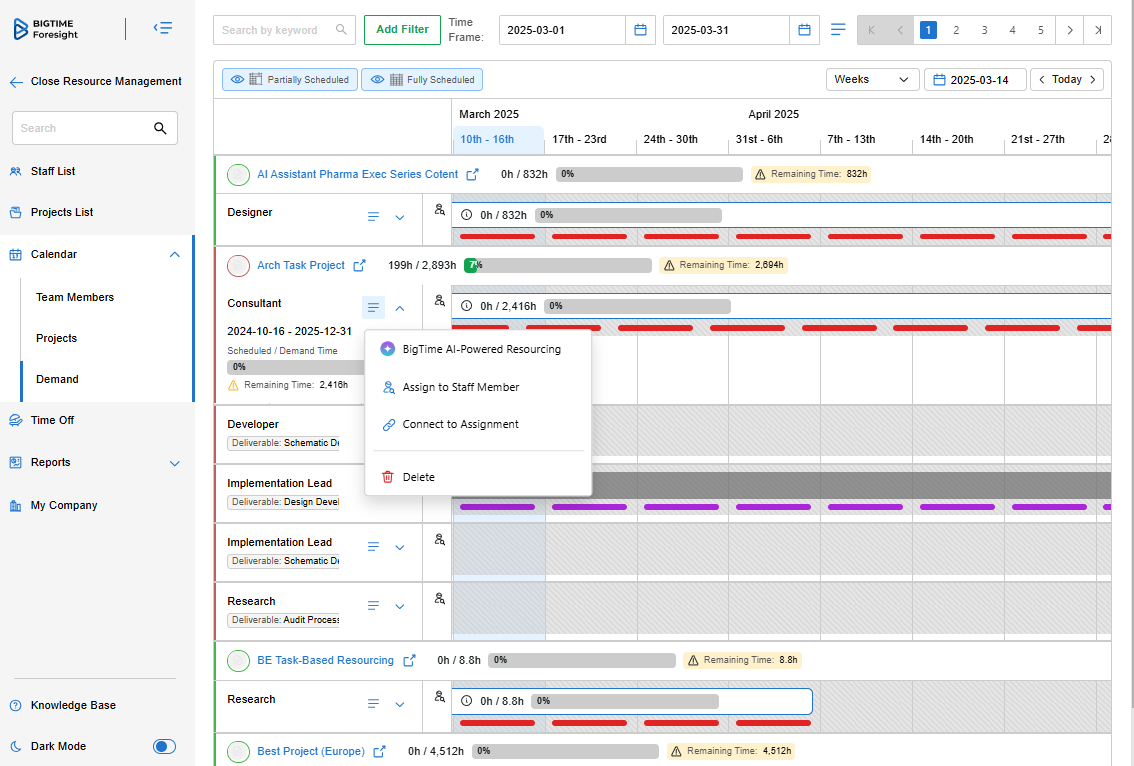Toggle Fully Scheduled visibility filter

[x=421, y=80]
